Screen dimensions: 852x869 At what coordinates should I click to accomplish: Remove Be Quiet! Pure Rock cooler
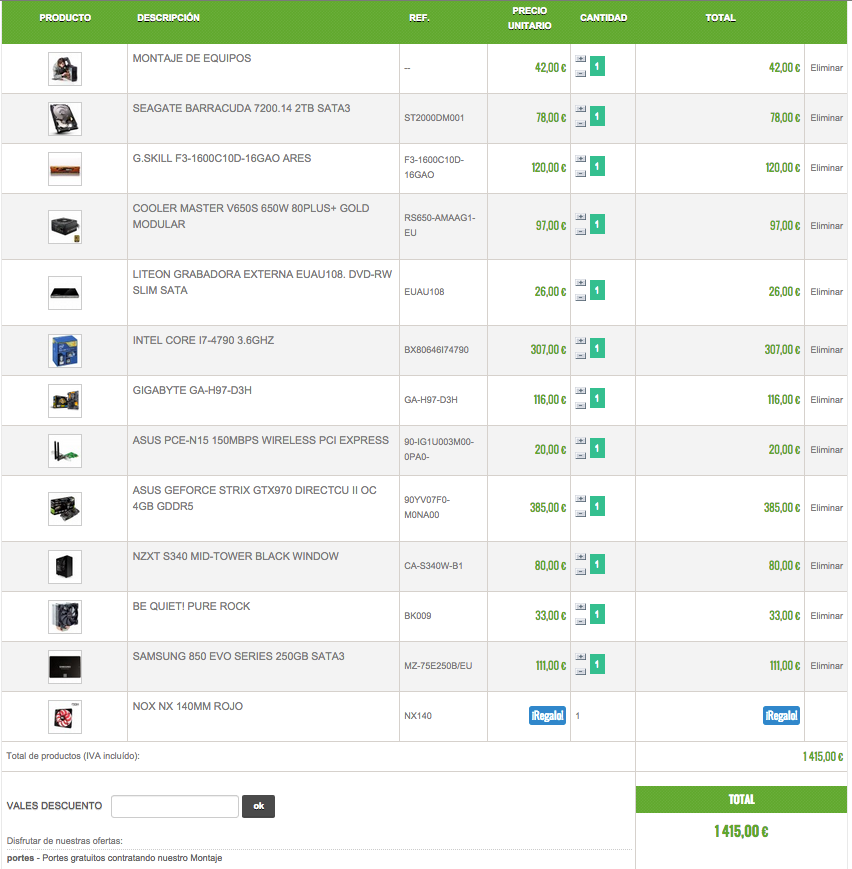[x=826, y=616]
